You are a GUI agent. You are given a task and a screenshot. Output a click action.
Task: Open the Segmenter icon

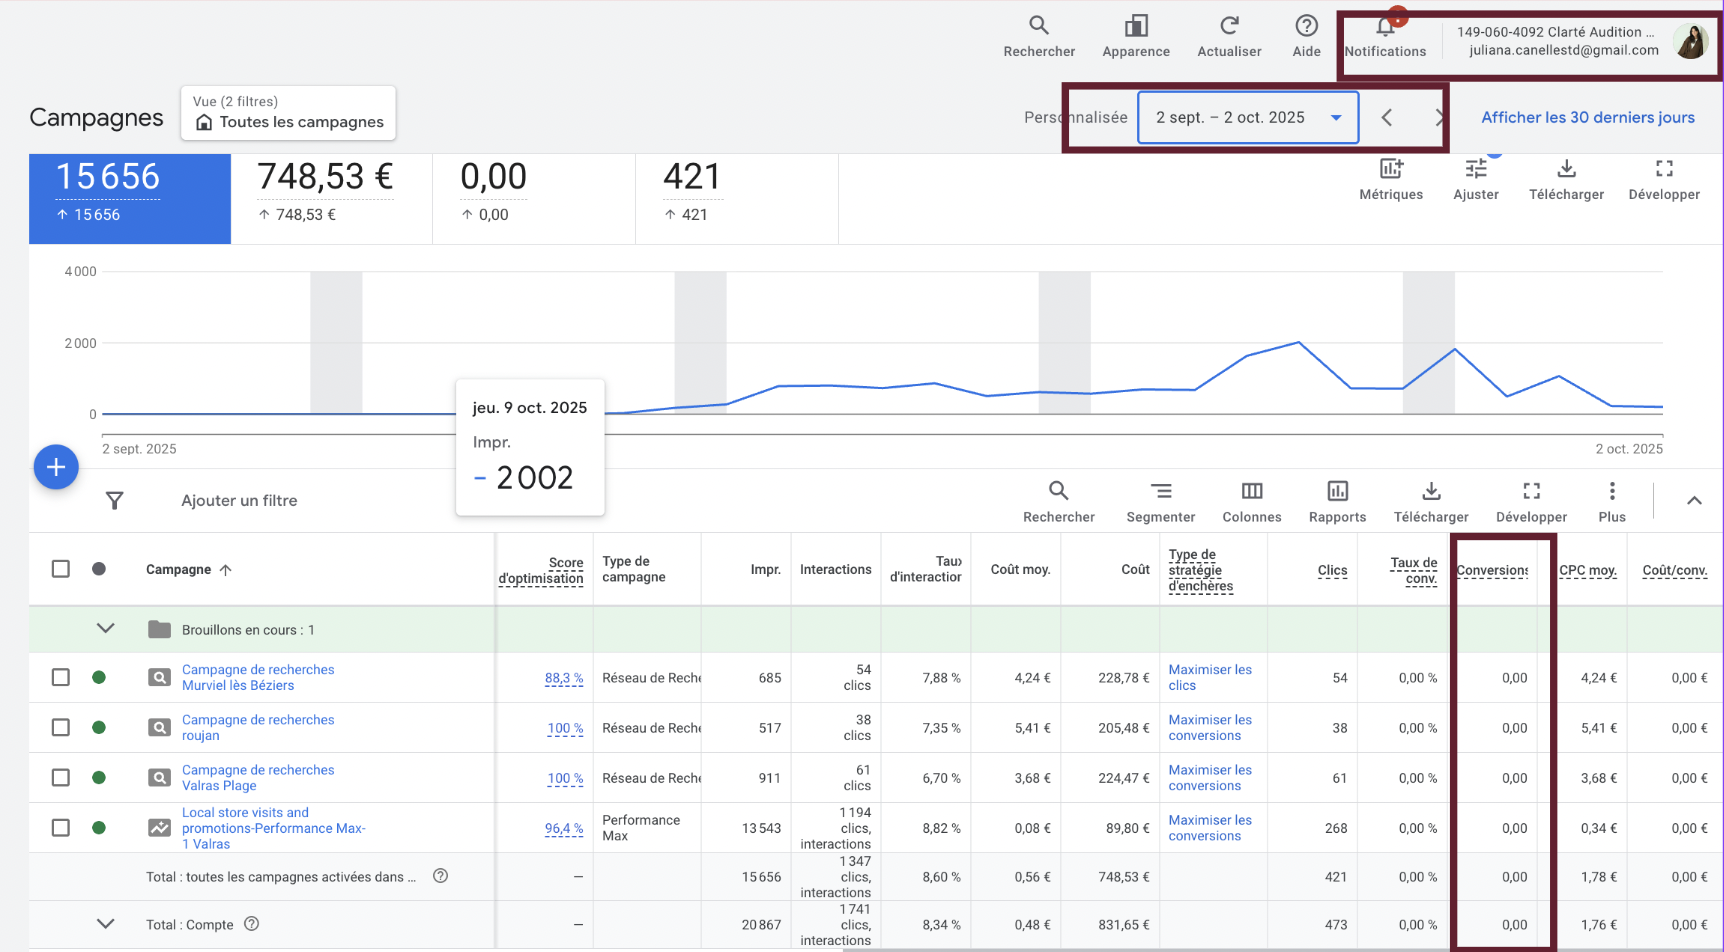coord(1160,490)
